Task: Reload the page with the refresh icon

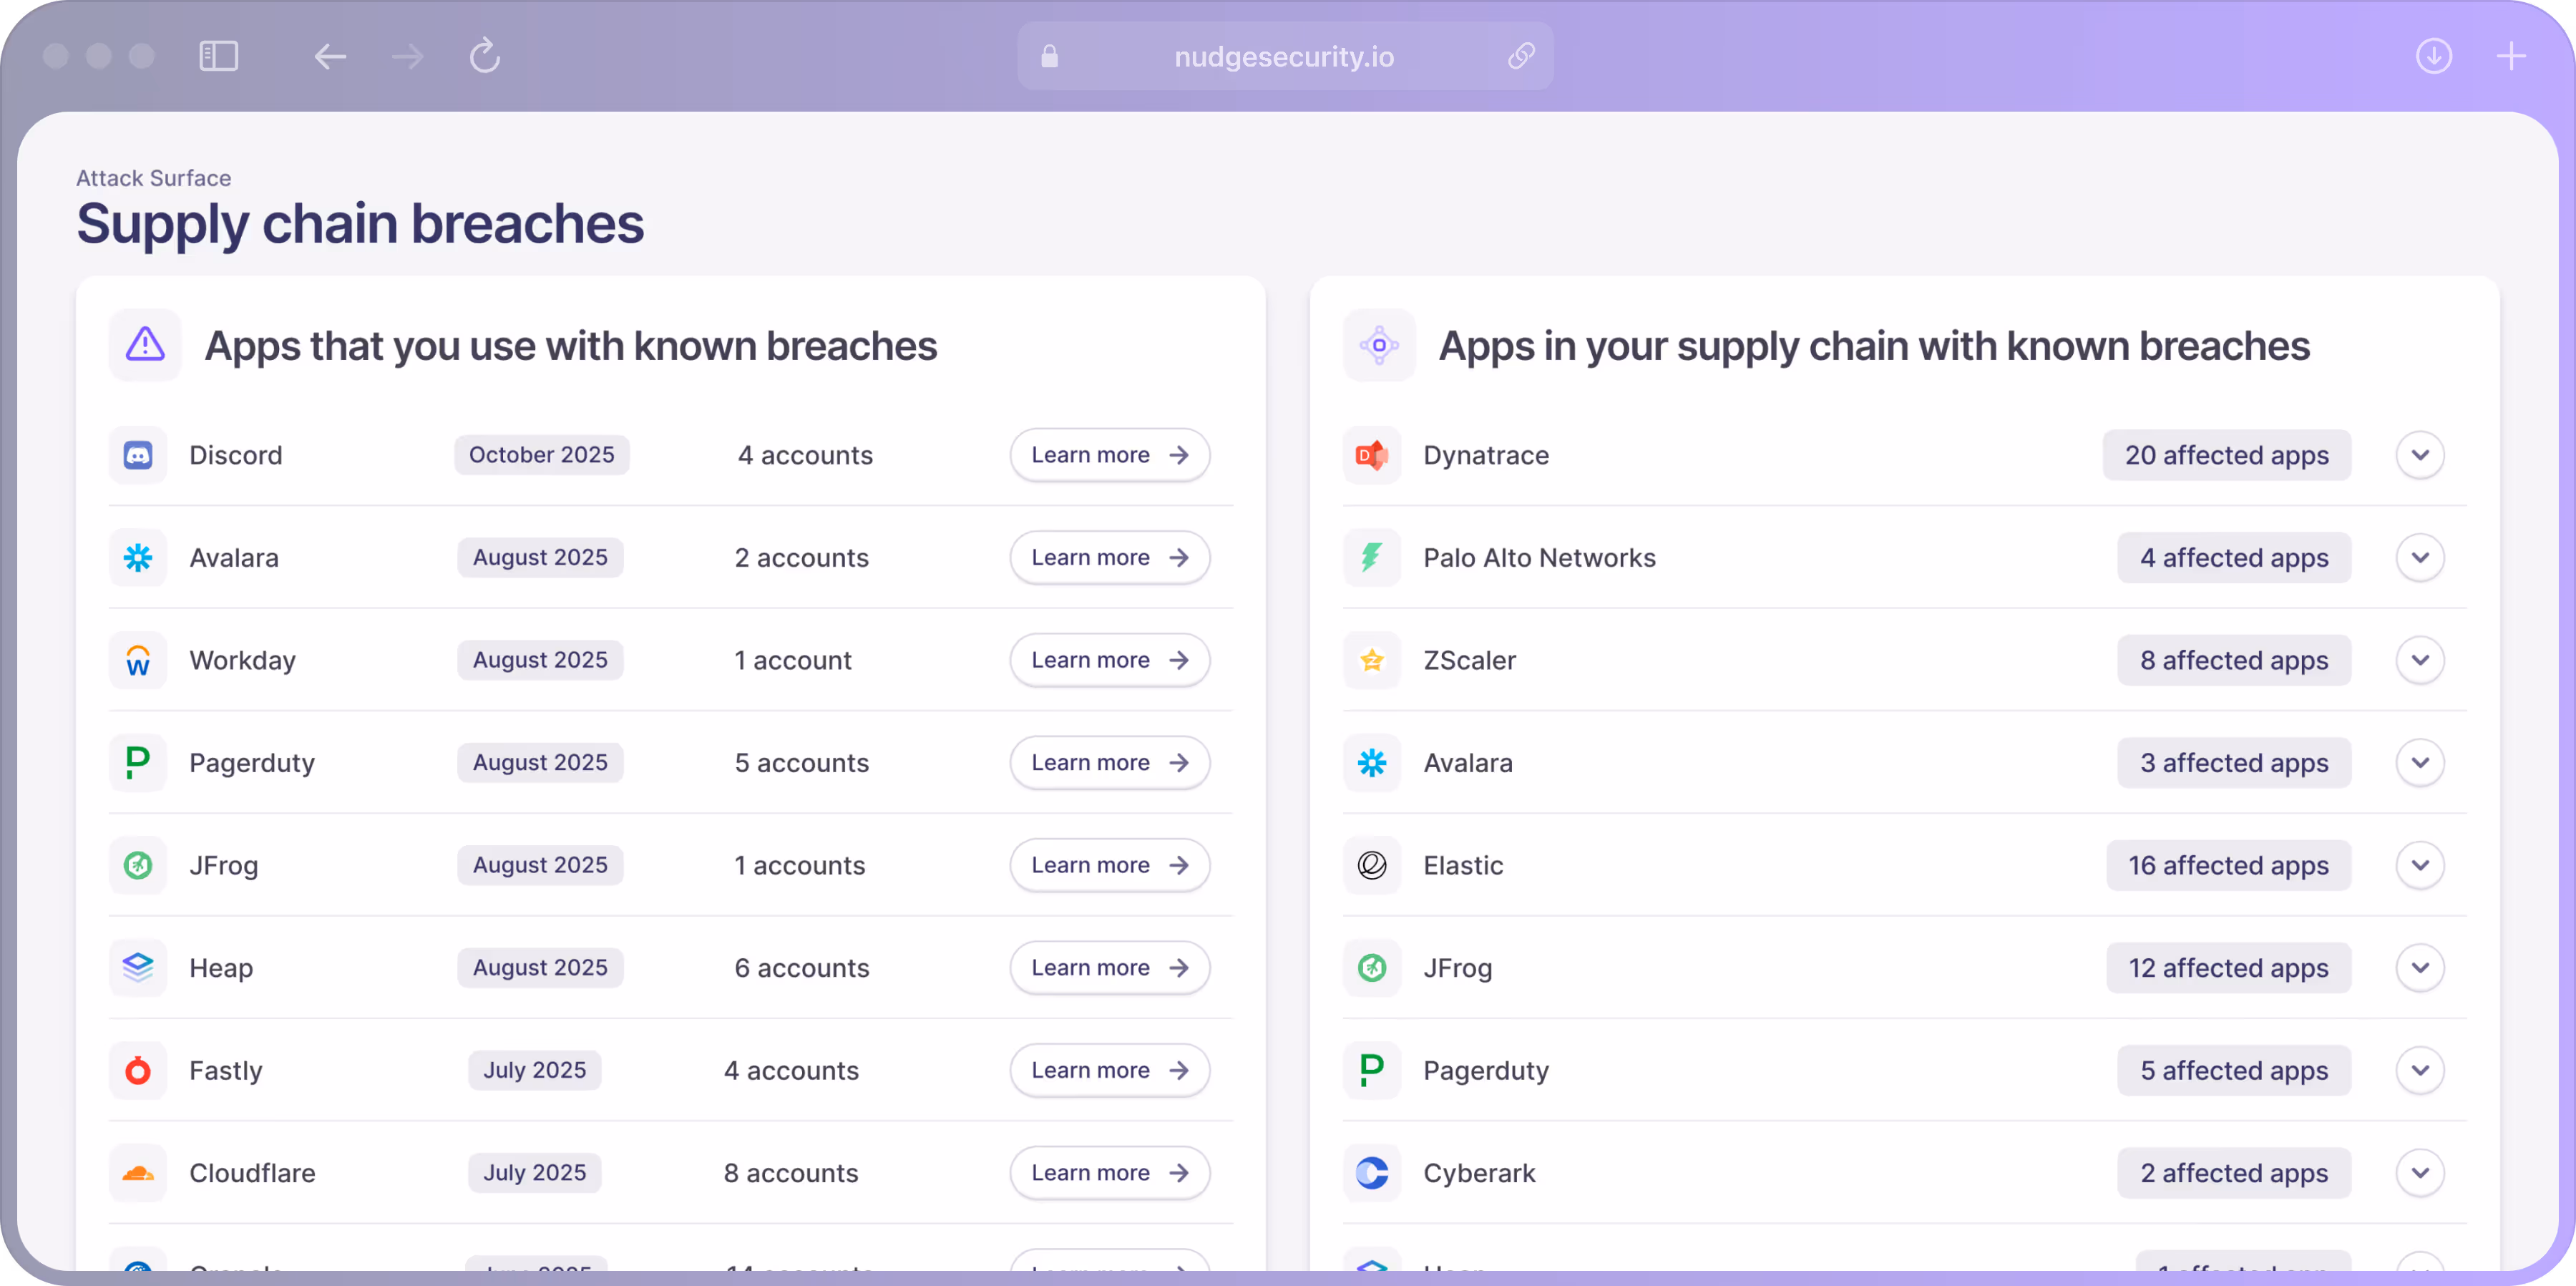Action: pos(485,56)
